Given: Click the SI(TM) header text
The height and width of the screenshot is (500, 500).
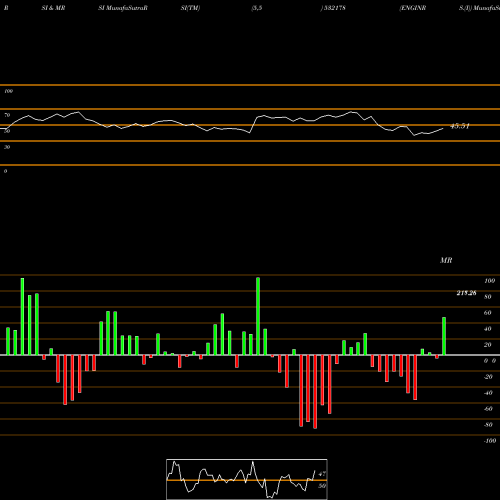Looking at the screenshot, I should pos(190,8).
